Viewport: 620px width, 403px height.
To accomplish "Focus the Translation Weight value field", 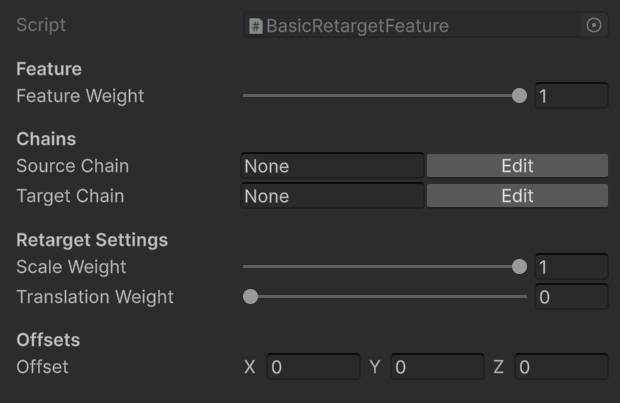I will tap(571, 297).
